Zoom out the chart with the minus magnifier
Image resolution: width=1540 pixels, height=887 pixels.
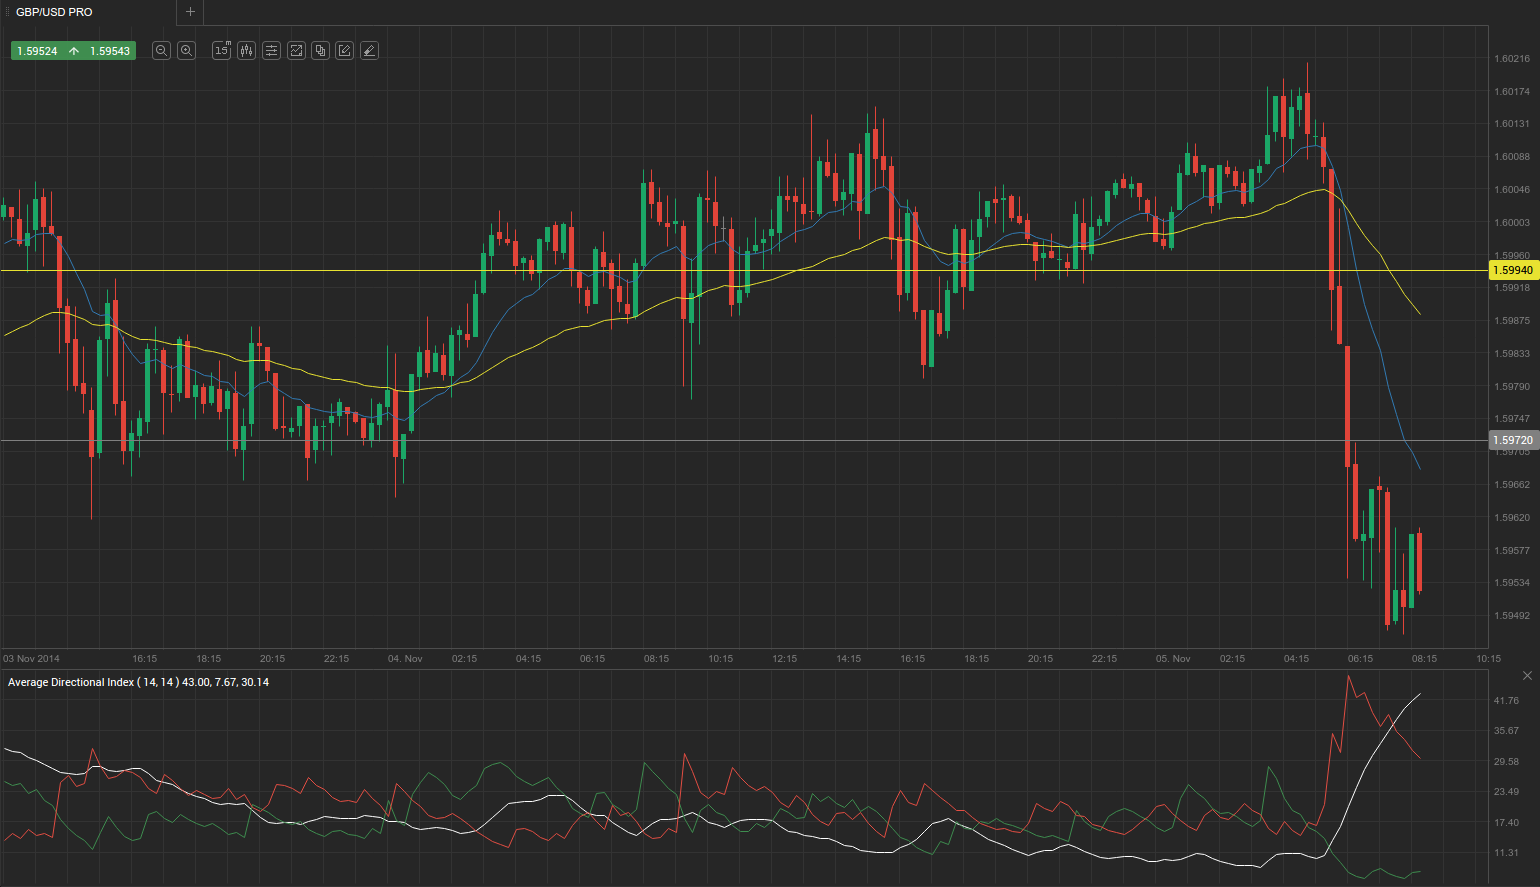coord(161,51)
